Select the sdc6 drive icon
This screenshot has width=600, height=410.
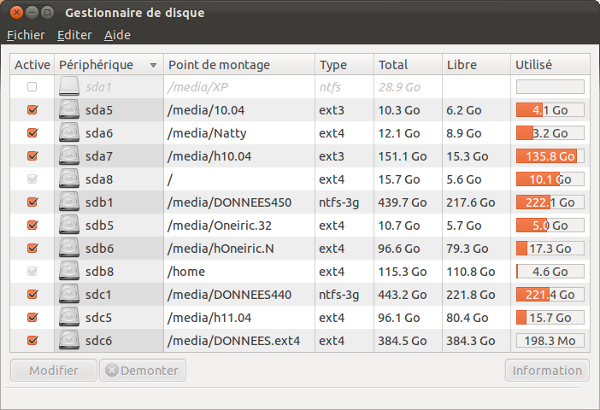69,340
